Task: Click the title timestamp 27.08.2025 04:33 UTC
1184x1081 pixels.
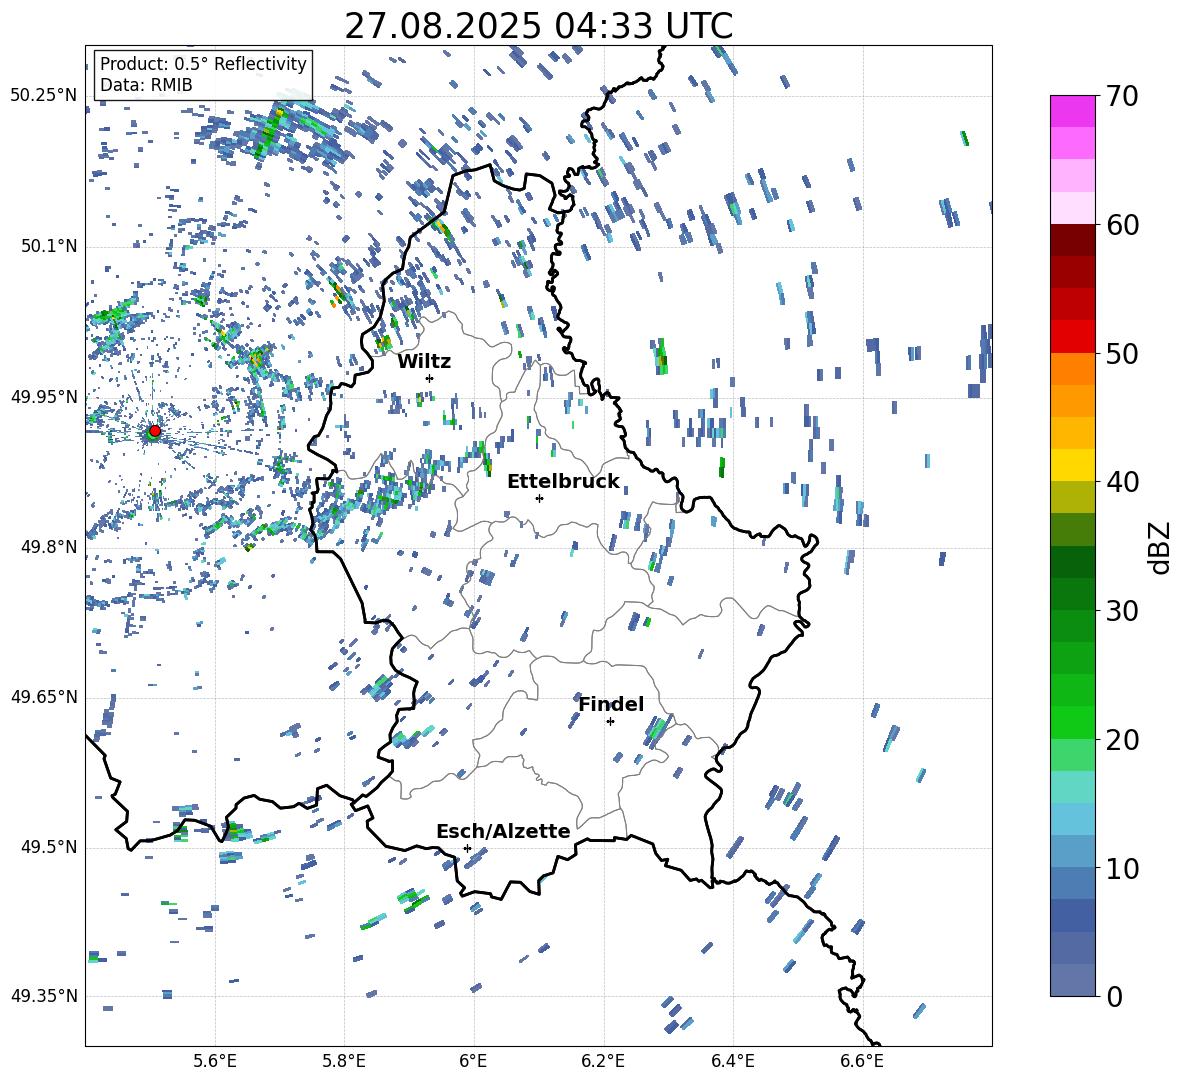Action: pos(538,26)
